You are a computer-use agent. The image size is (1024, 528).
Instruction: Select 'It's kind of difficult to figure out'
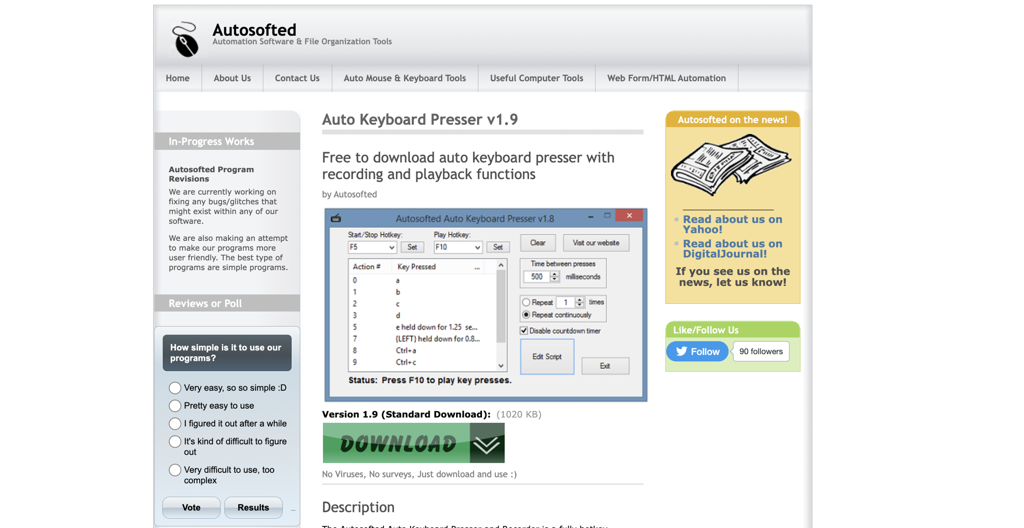[x=175, y=442]
